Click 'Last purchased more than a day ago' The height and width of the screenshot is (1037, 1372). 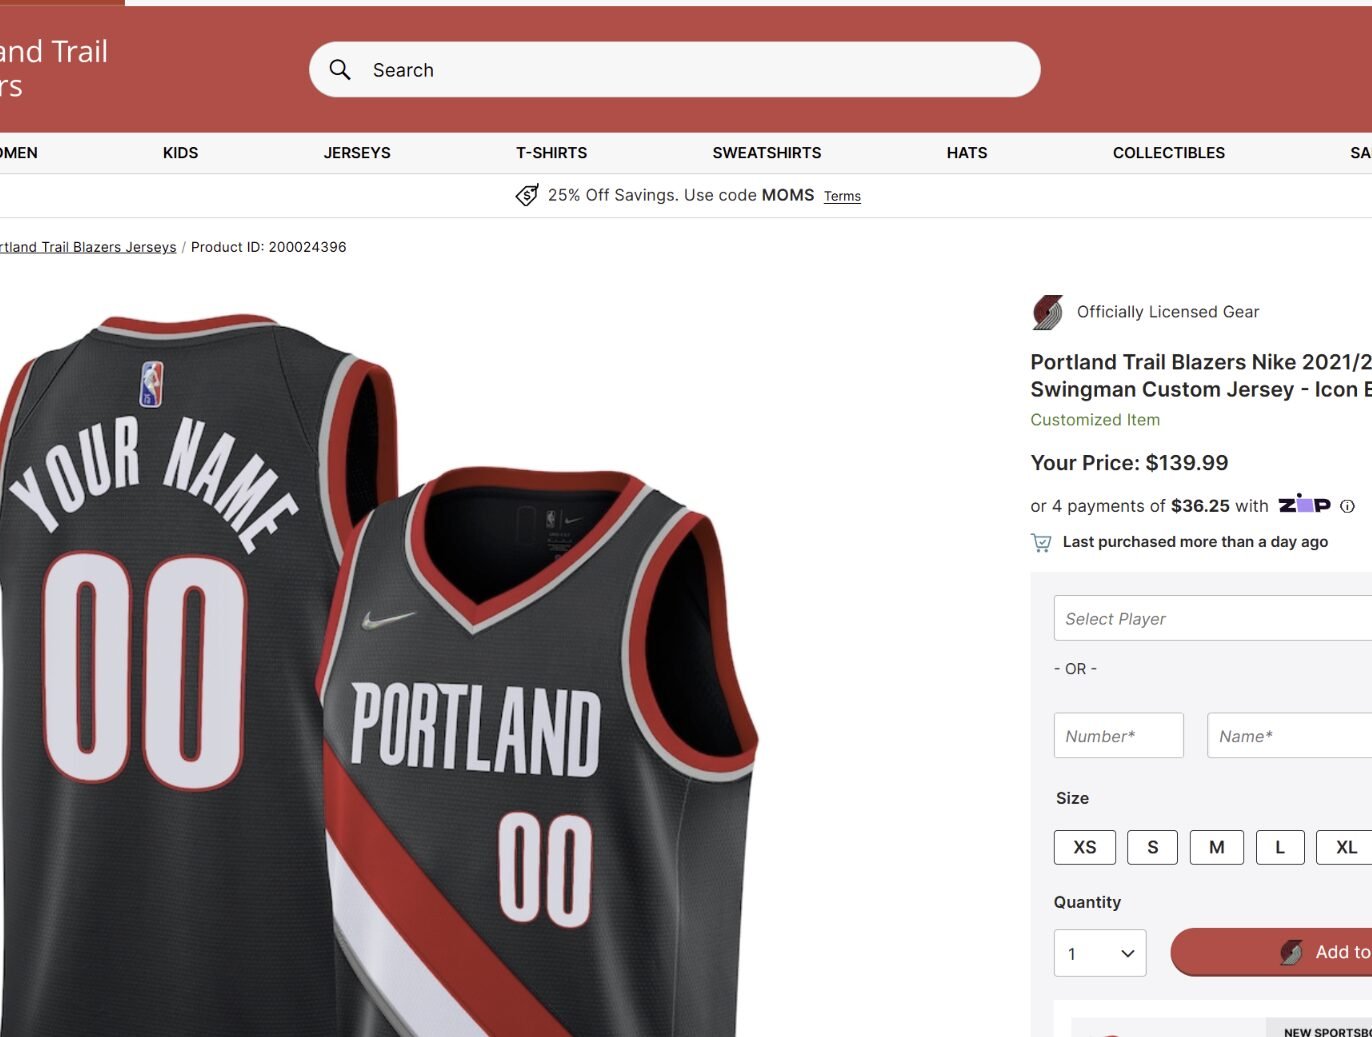(1195, 542)
